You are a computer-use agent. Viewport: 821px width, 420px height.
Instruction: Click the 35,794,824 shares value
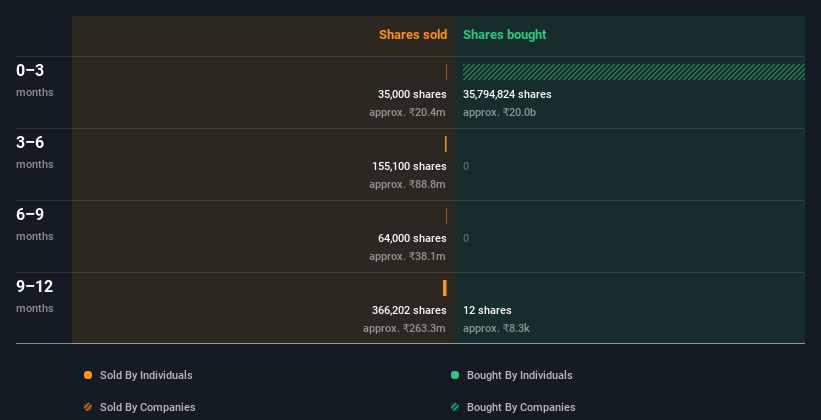507,94
